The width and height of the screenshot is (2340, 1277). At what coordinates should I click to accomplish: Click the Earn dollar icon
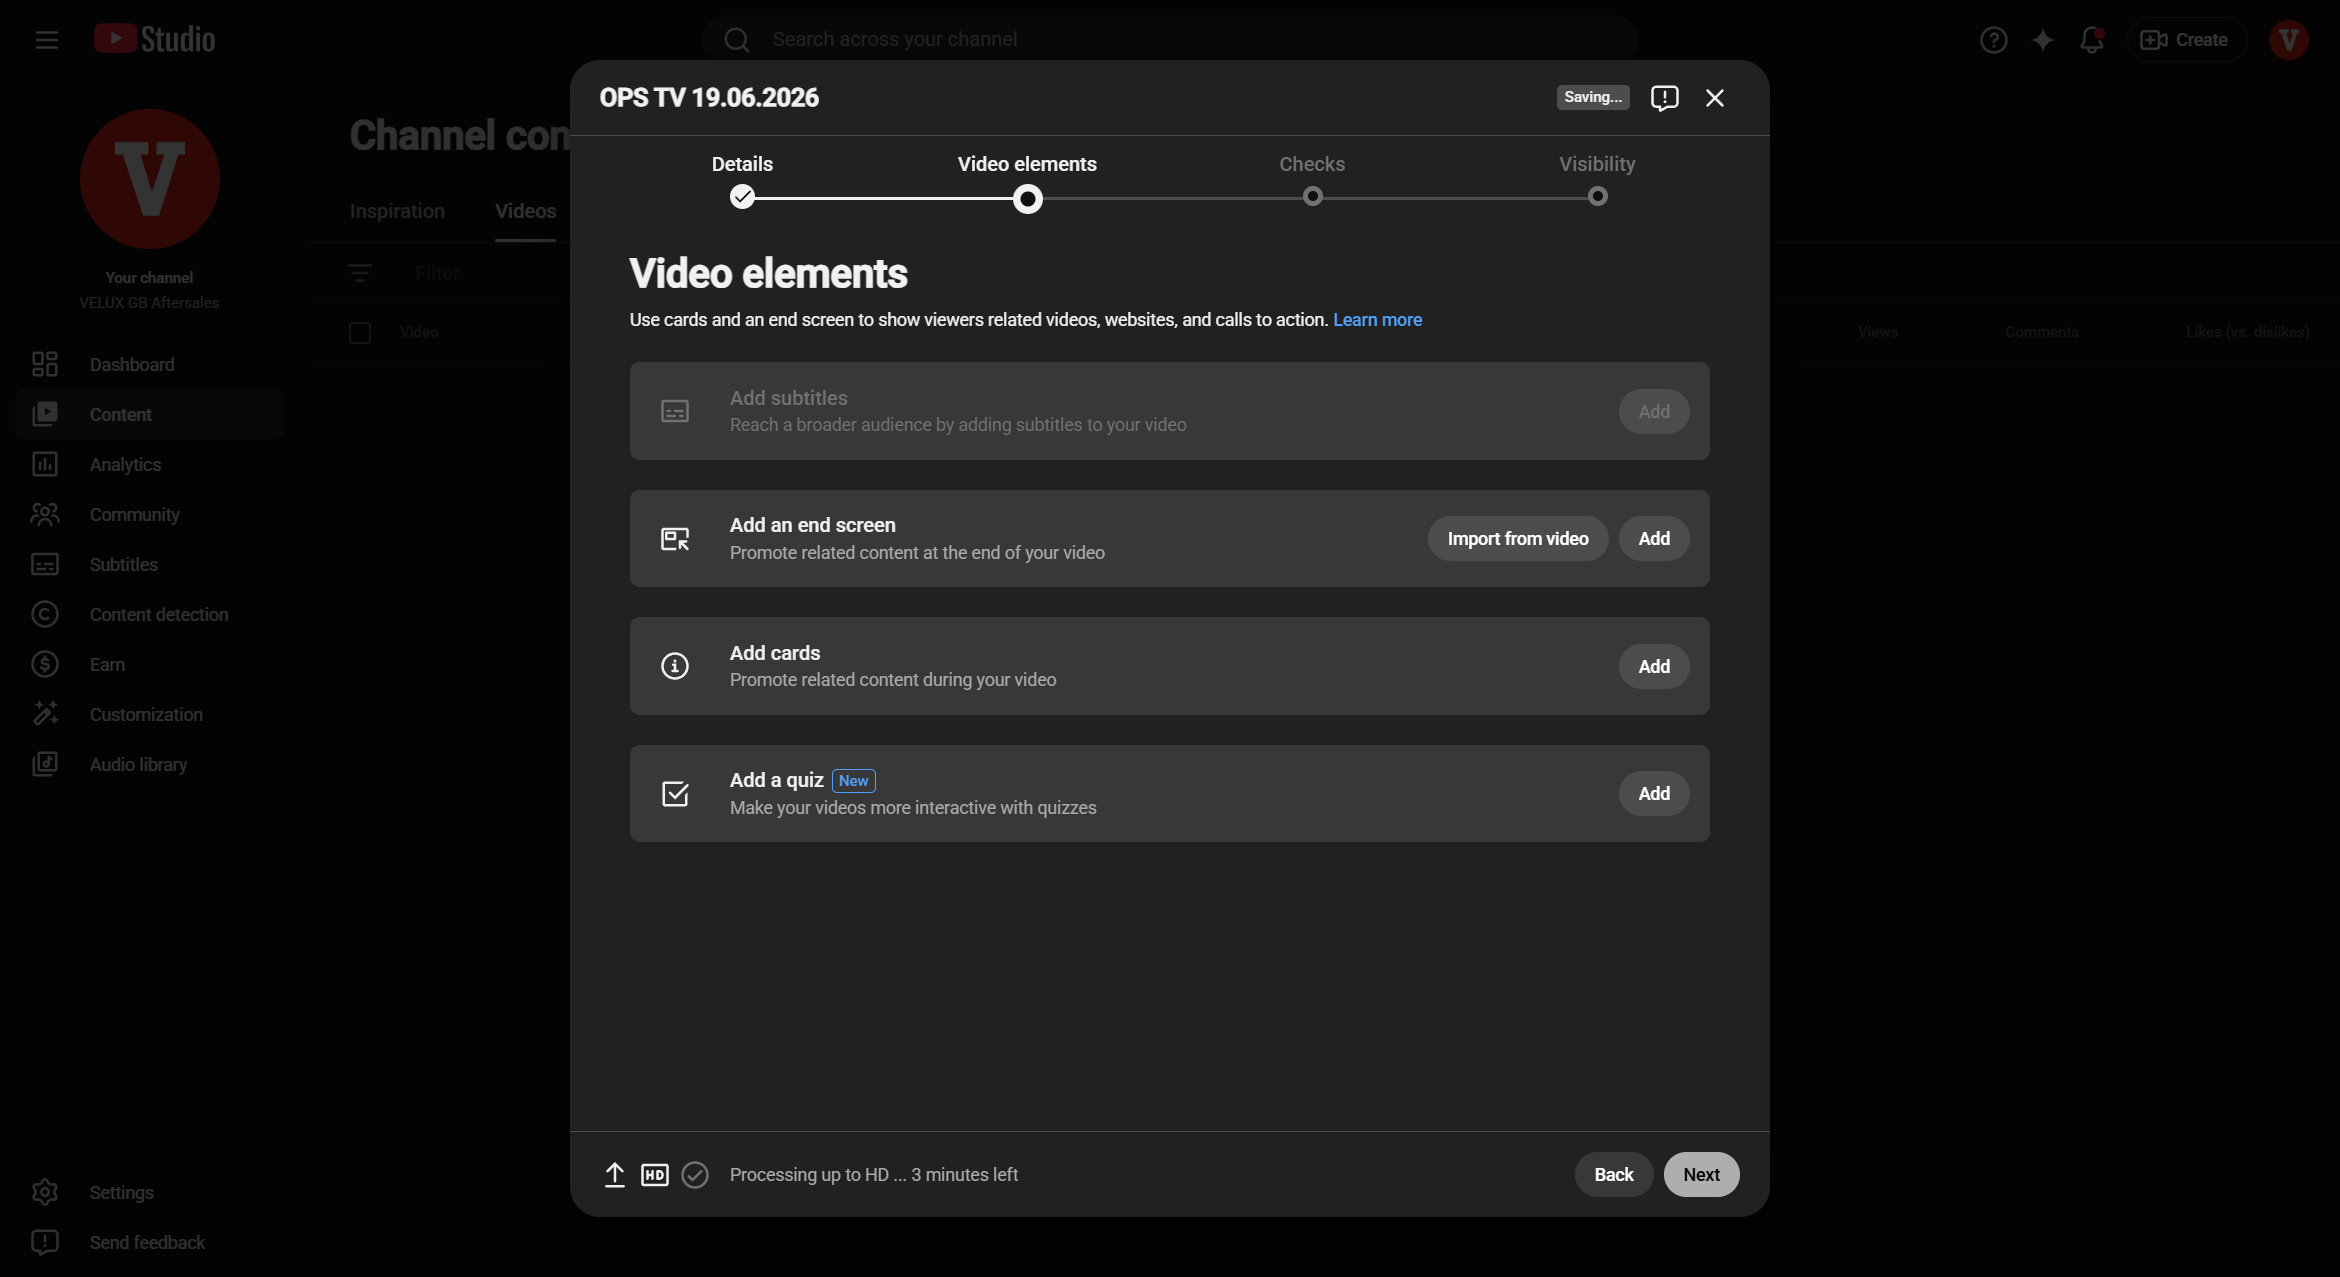[45, 664]
